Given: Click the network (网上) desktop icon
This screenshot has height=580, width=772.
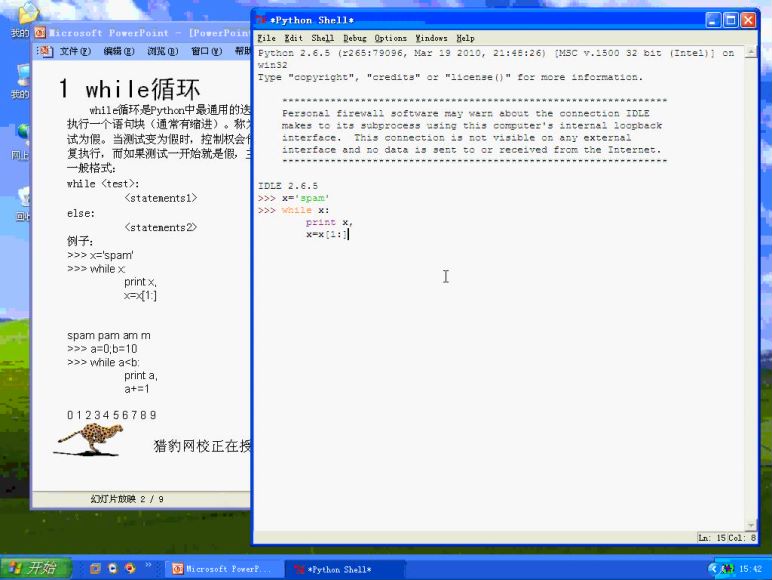Looking at the screenshot, I should coord(24,134).
